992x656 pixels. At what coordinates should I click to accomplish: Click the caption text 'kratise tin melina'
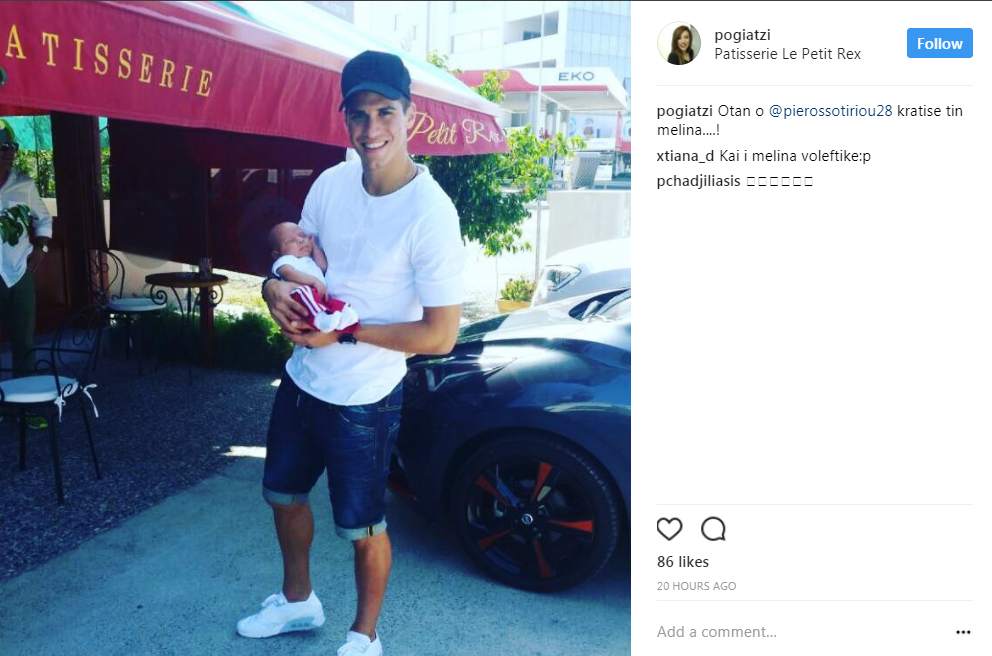[810, 120]
